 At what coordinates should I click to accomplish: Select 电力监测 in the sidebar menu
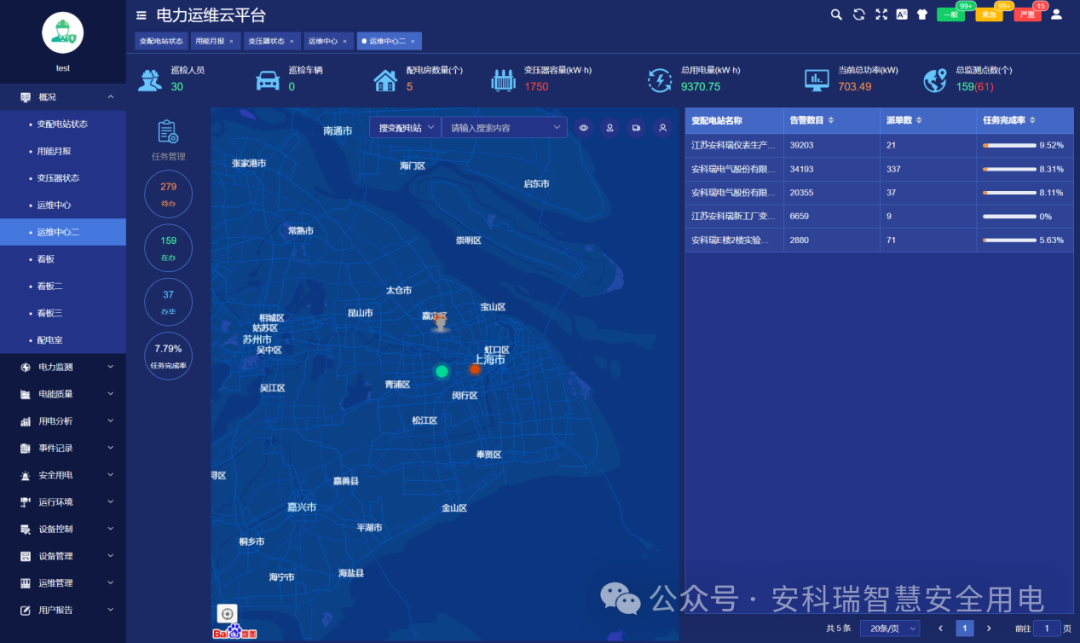[55, 367]
